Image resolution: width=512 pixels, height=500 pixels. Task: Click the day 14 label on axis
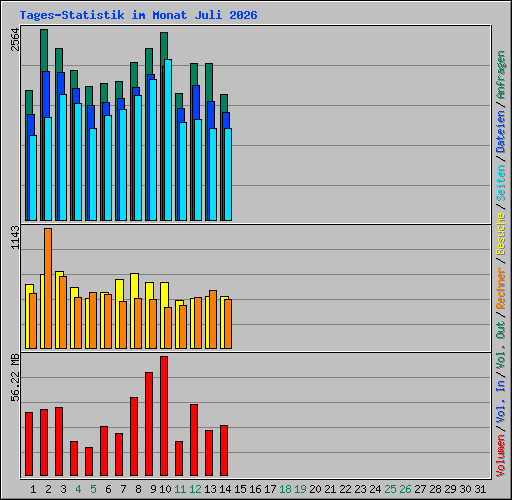coord(225,489)
